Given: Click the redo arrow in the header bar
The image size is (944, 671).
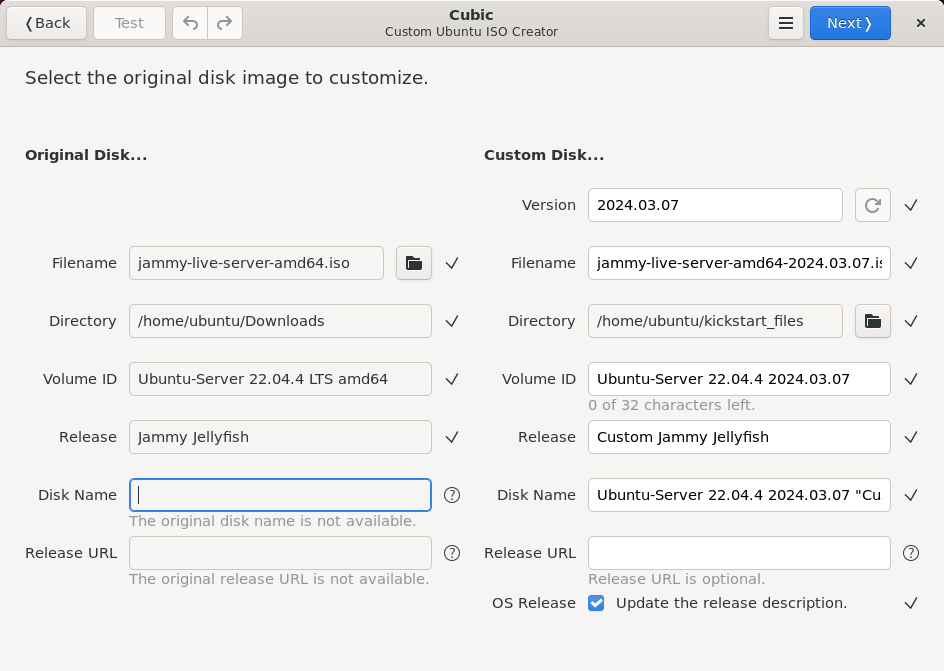Looking at the screenshot, I should pos(225,23).
